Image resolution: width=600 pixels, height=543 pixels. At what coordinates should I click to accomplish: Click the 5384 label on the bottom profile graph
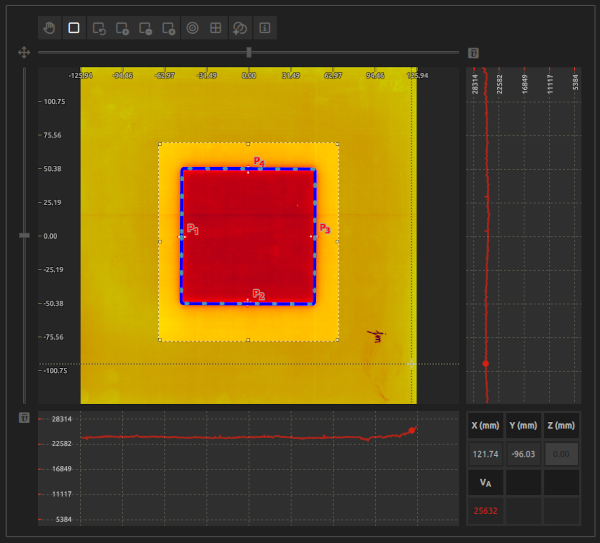tap(64, 519)
